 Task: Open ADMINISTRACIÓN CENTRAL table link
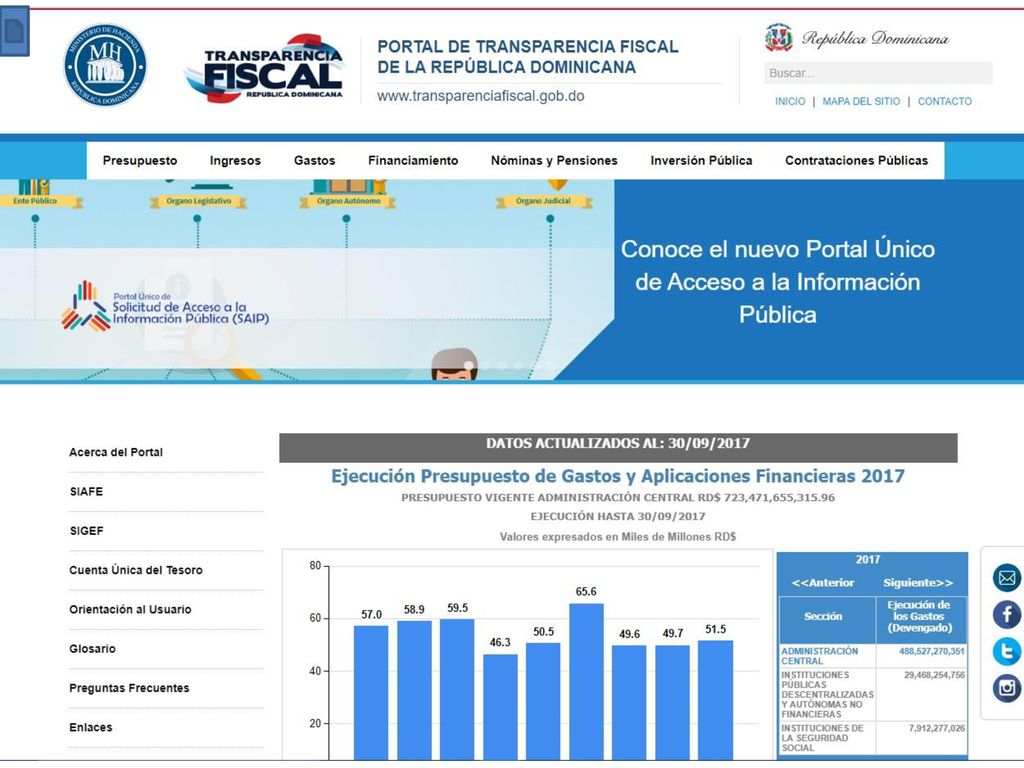pos(819,656)
